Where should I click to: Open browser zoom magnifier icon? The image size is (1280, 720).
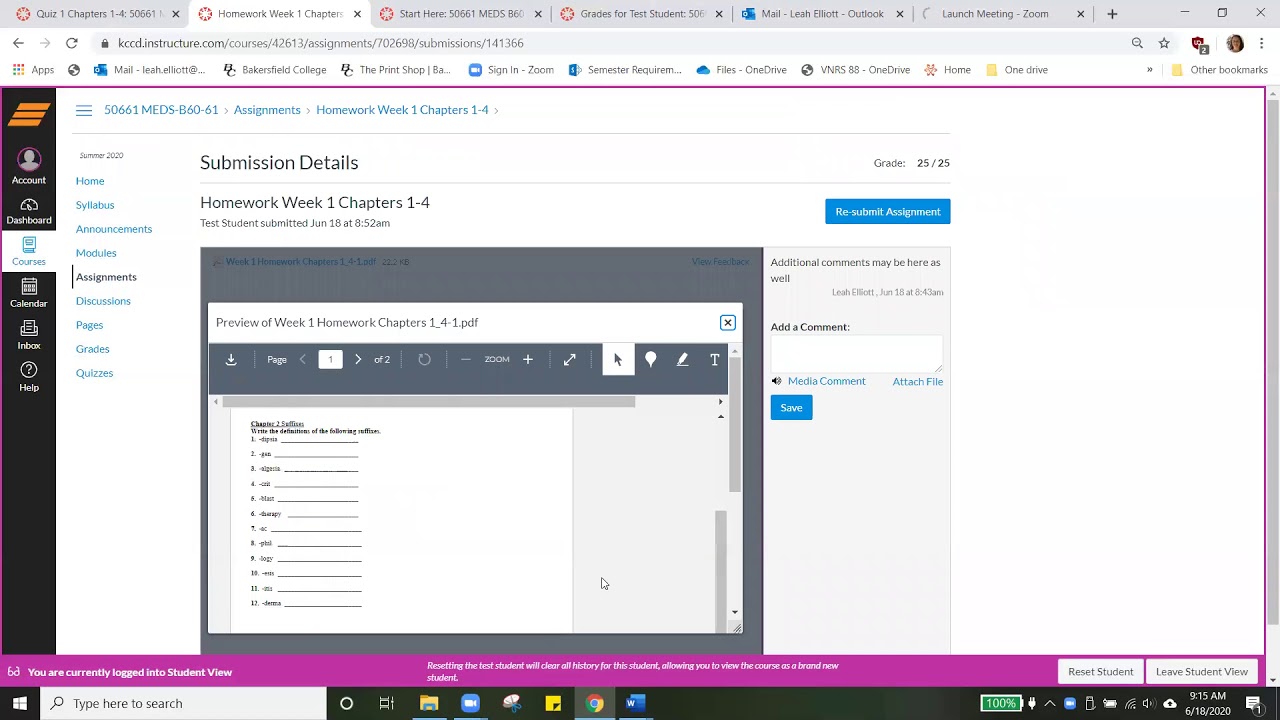pyautogui.click(x=1137, y=43)
